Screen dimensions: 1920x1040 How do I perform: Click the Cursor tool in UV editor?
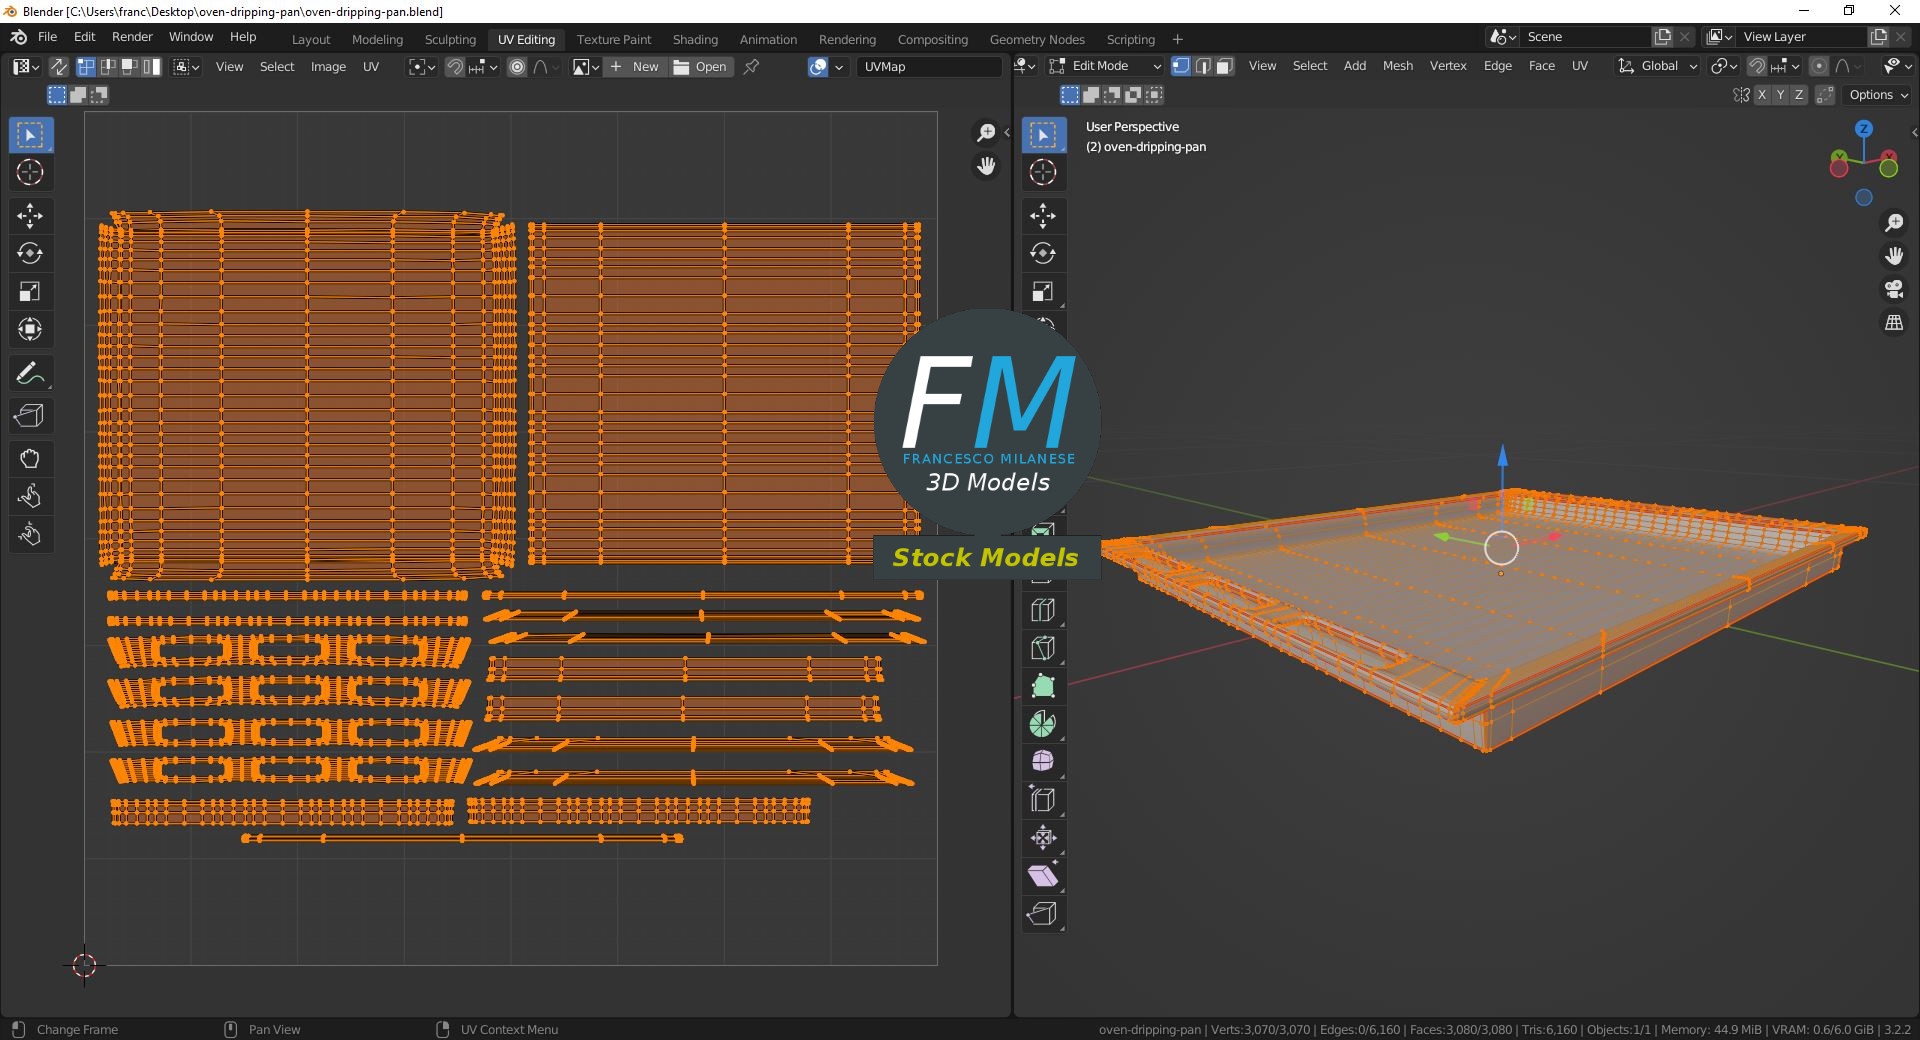click(x=29, y=172)
